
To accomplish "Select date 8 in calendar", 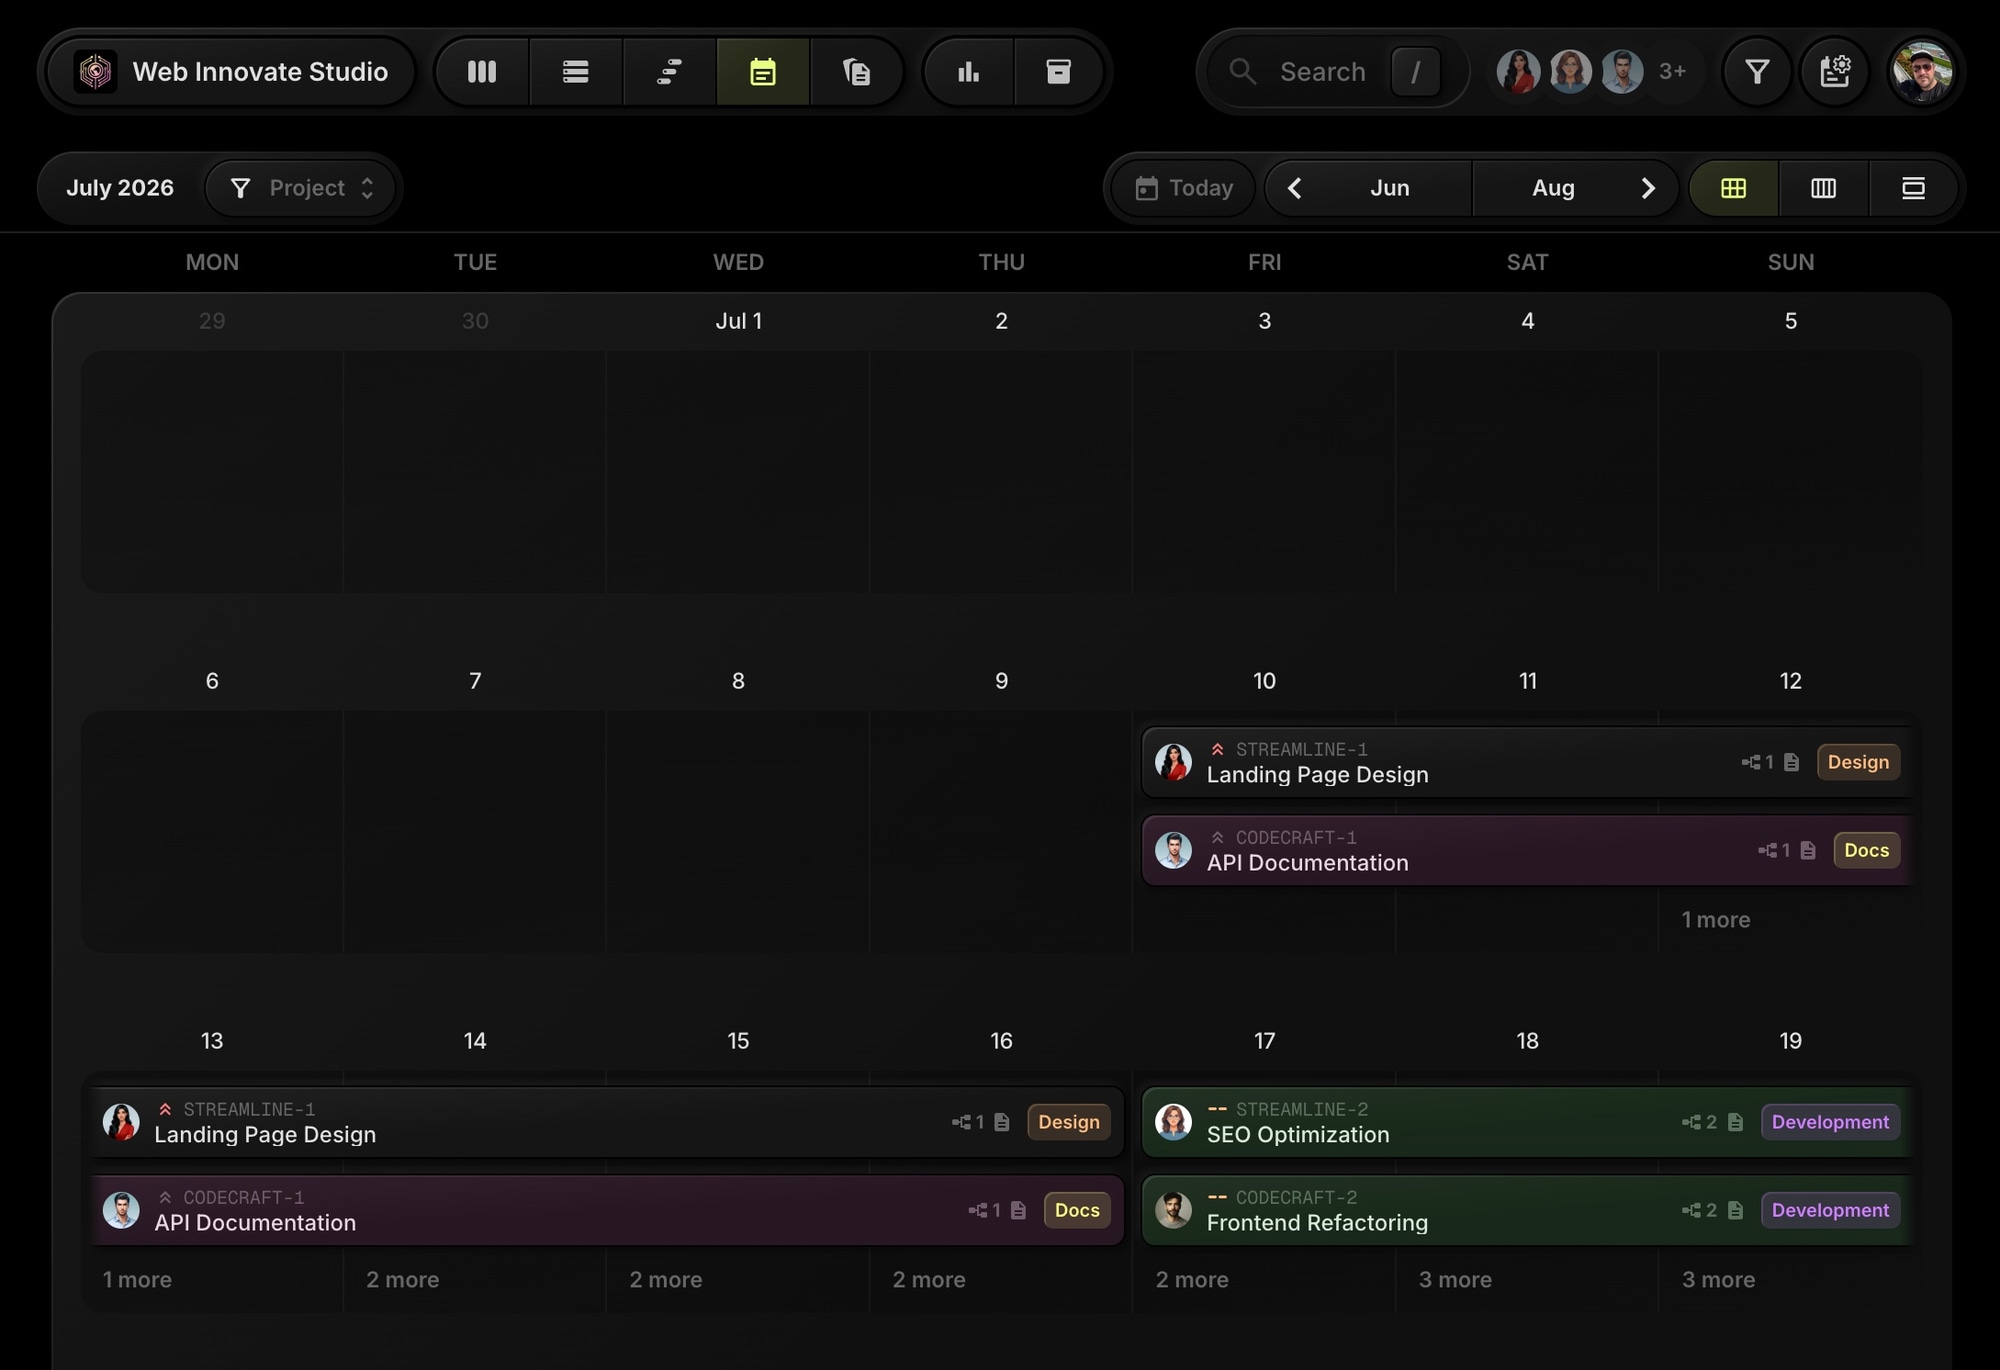I will tap(738, 681).
